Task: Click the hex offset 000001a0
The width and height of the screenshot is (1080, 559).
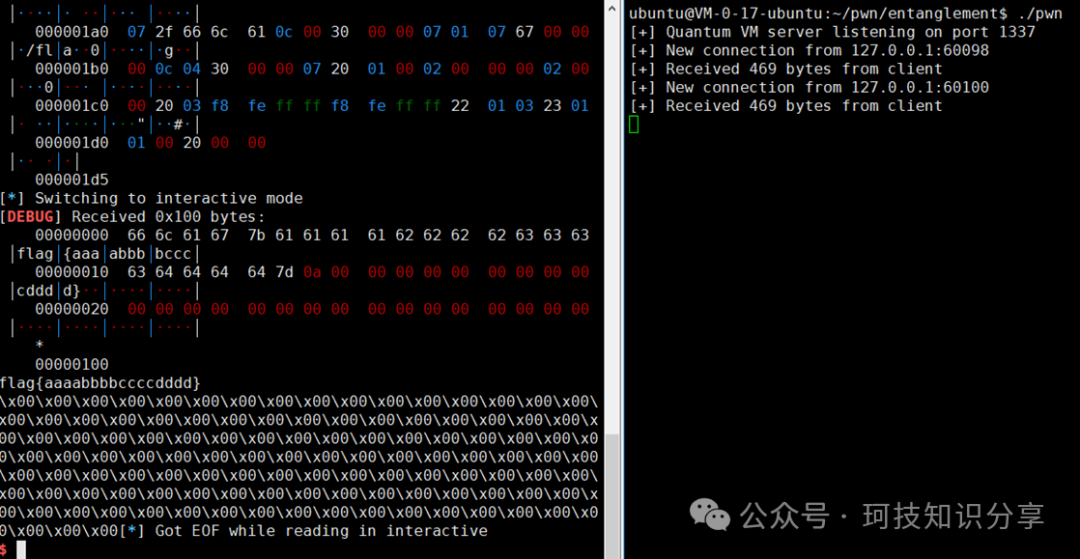Action: pos(72,32)
